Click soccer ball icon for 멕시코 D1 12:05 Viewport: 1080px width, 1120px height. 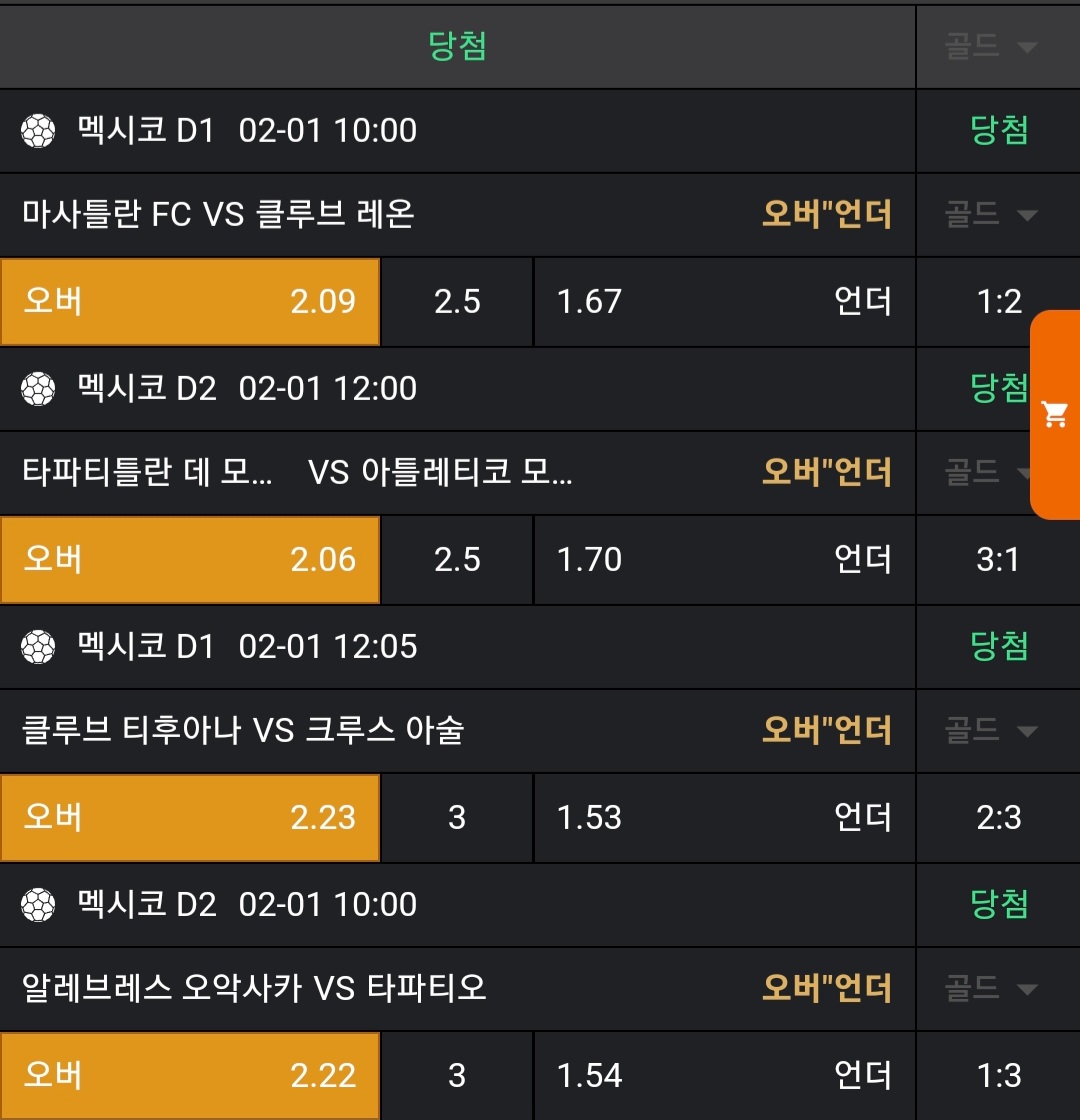[38, 647]
